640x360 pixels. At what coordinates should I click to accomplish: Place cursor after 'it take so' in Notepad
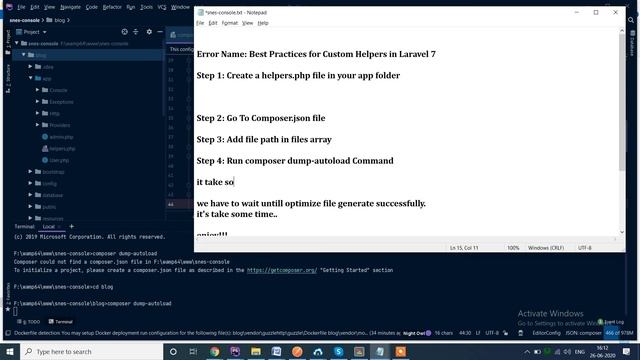(x=234, y=182)
